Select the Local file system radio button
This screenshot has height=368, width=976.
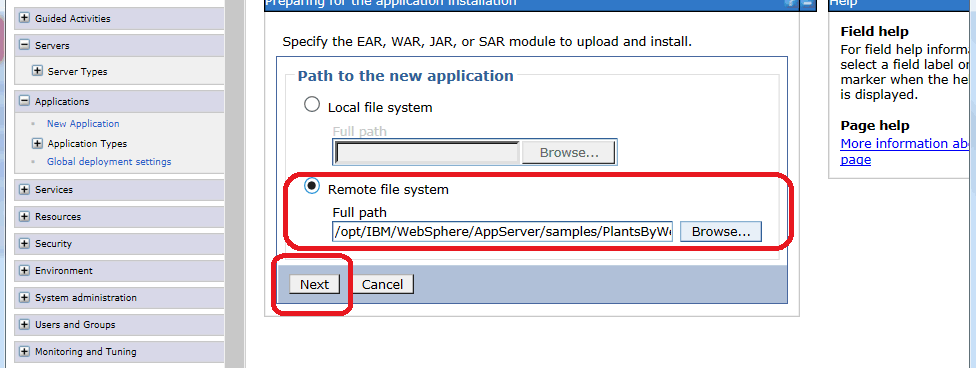click(312, 105)
